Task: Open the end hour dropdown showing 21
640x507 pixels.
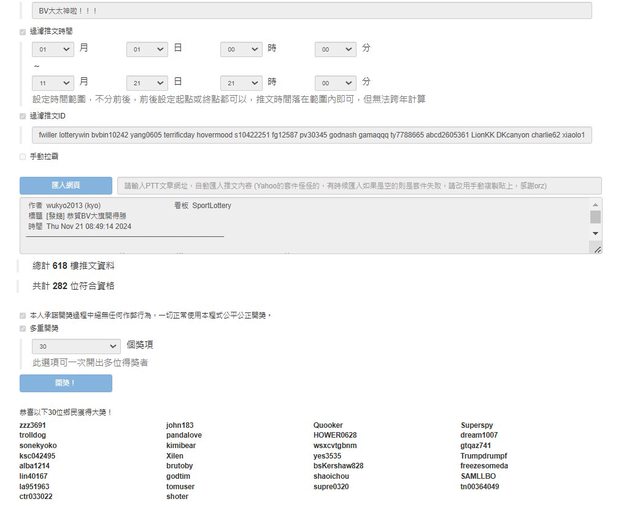Action: point(241,82)
